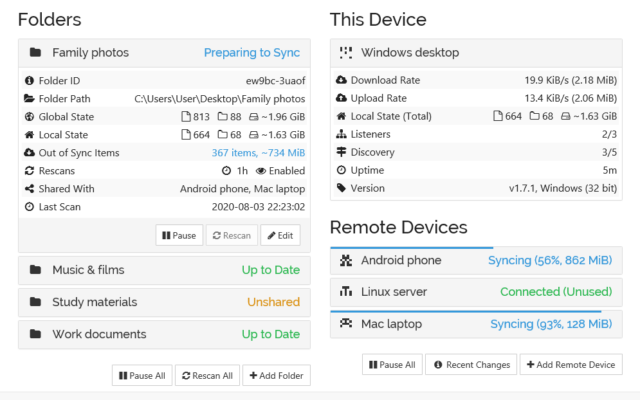Click the clock icon next to Last Scan
The width and height of the screenshot is (640, 400).
point(29,207)
